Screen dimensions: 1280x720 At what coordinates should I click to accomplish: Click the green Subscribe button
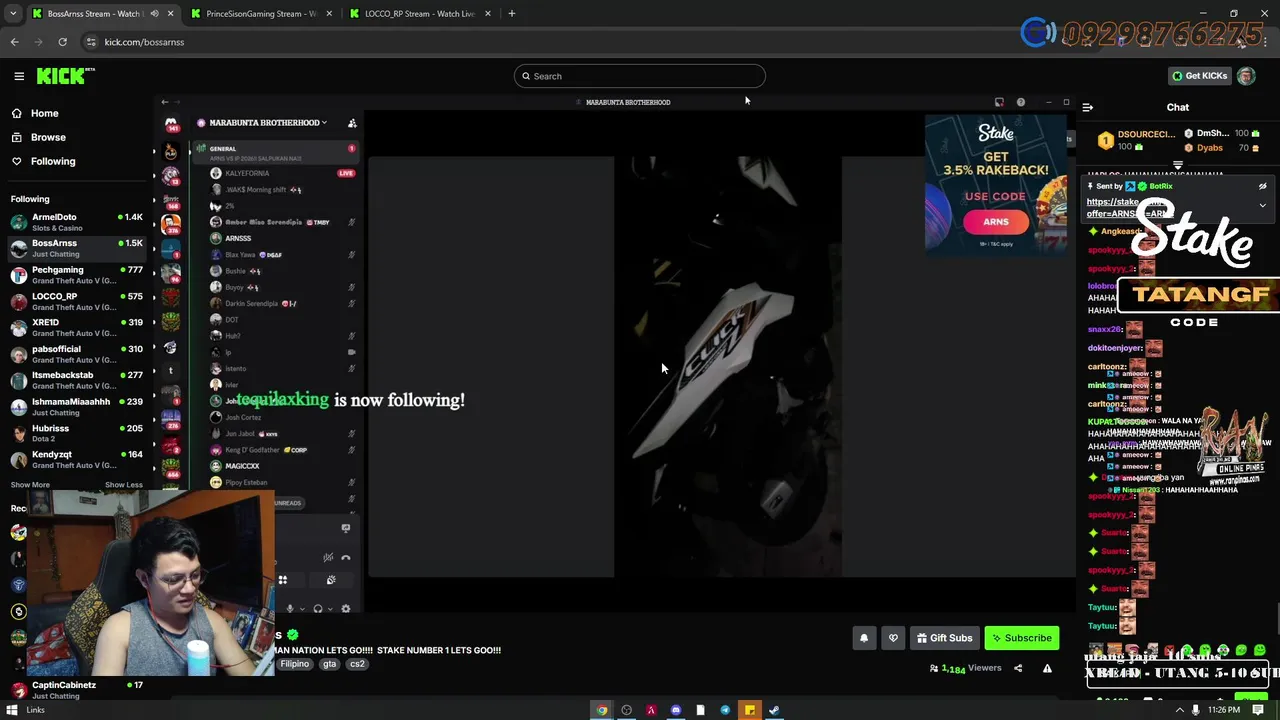click(1021, 638)
